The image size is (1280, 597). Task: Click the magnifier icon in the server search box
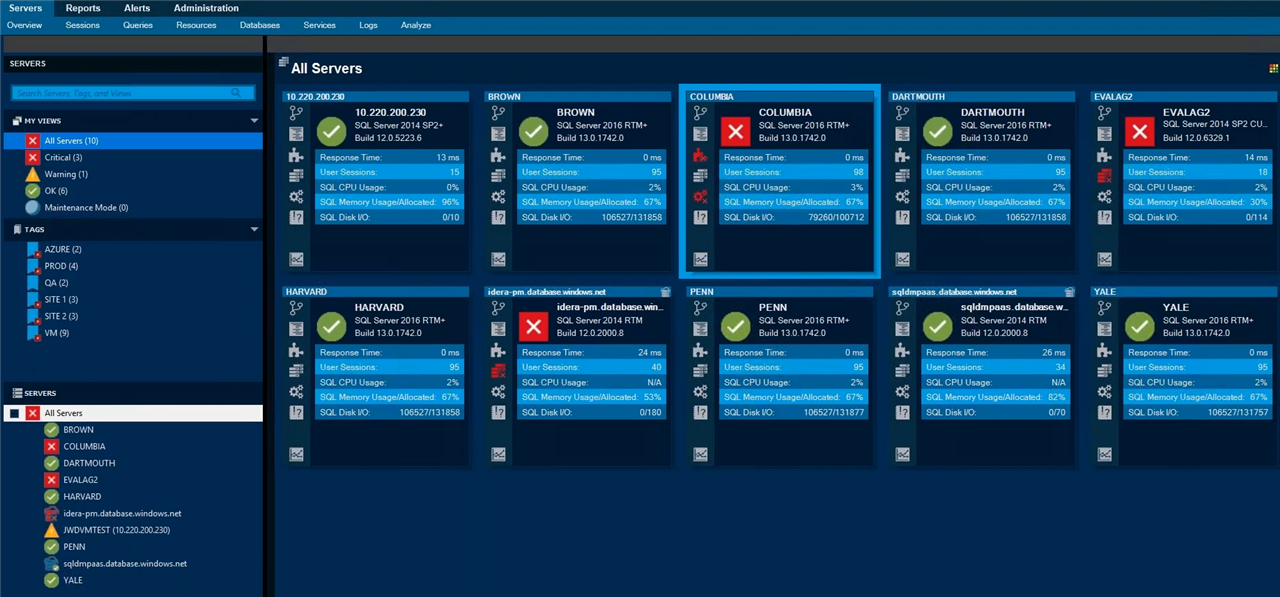pyautogui.click(x=237, y=93)
